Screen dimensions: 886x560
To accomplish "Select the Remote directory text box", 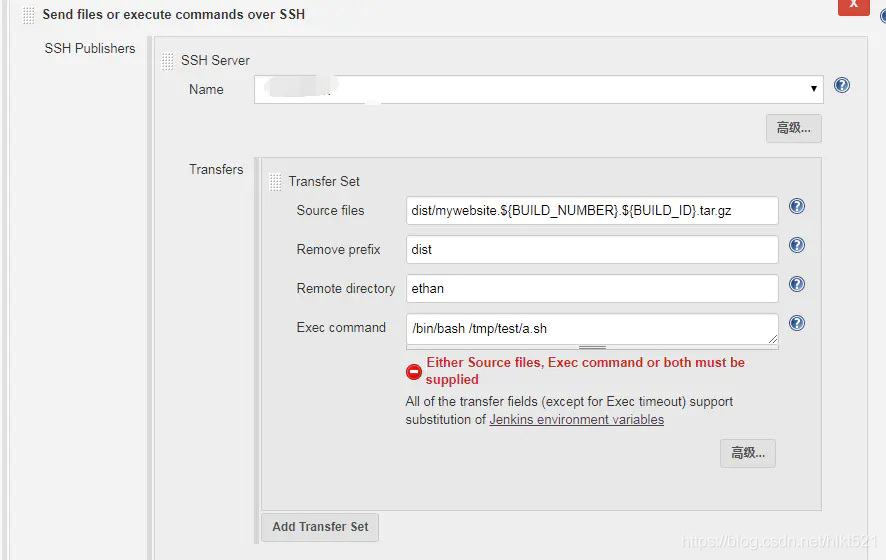I will click(592, 288).
